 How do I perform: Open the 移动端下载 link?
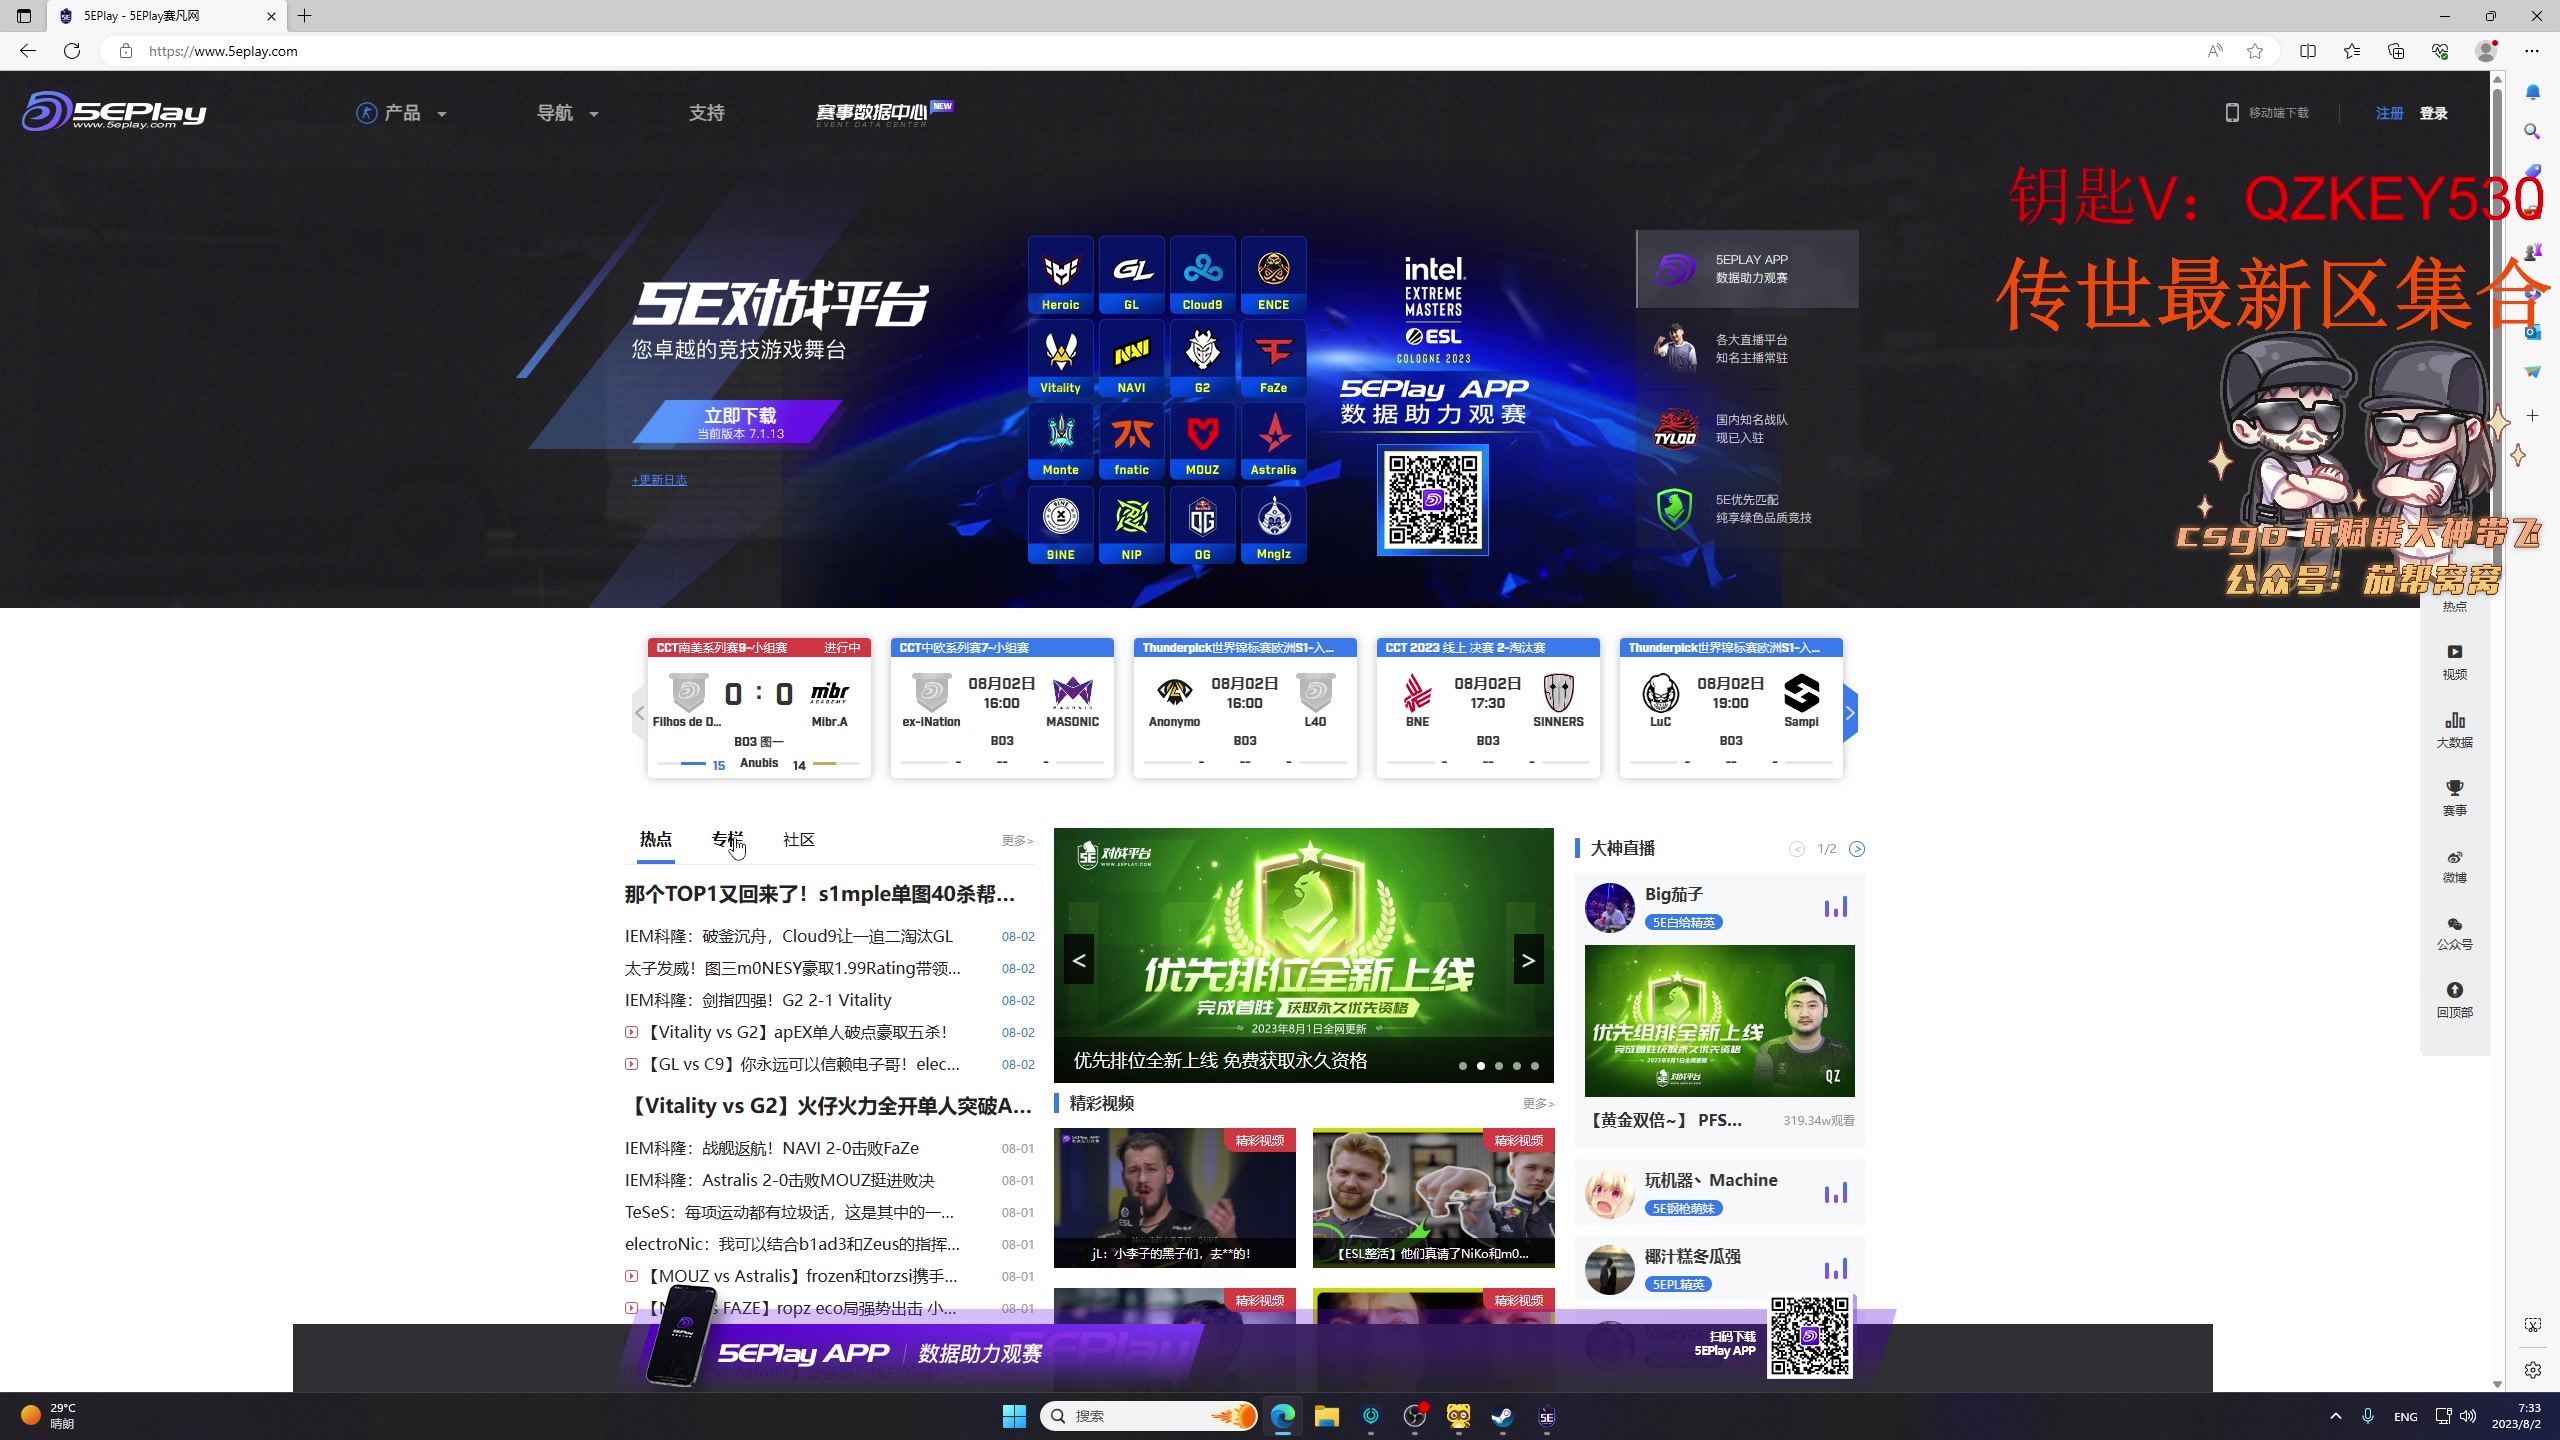[2267, 113]
